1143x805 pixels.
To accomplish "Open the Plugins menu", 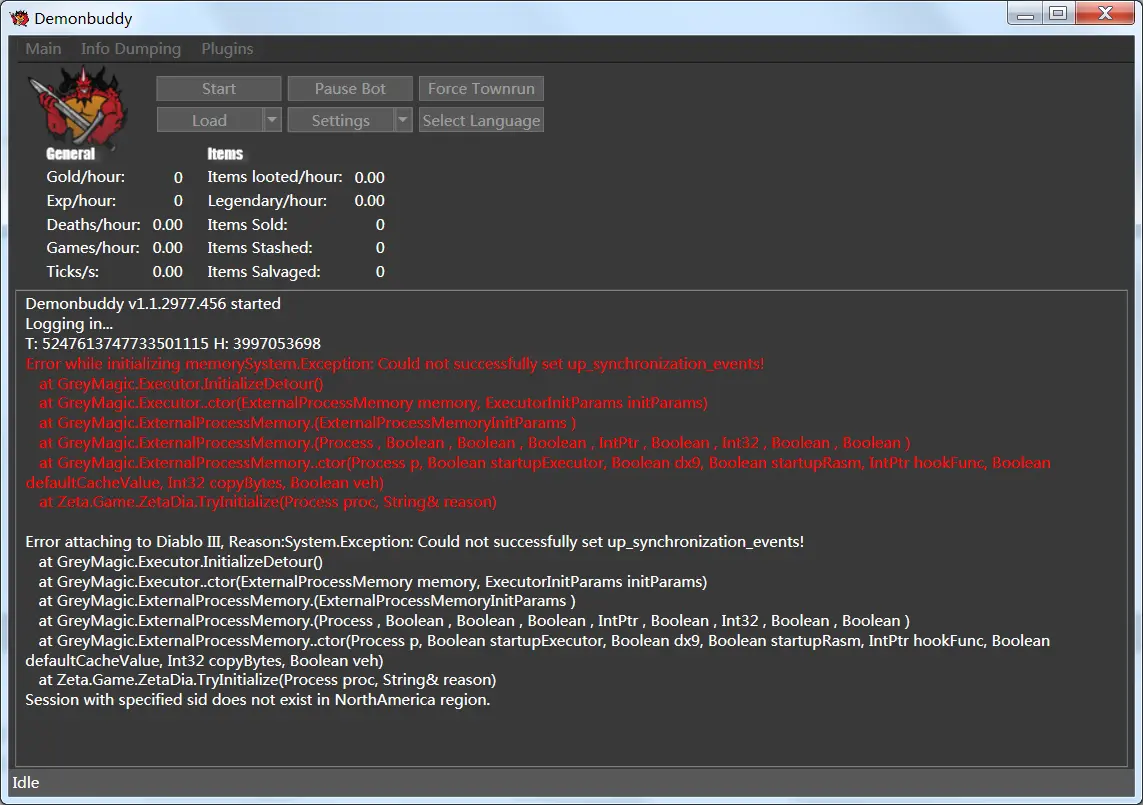I will 227,49.
